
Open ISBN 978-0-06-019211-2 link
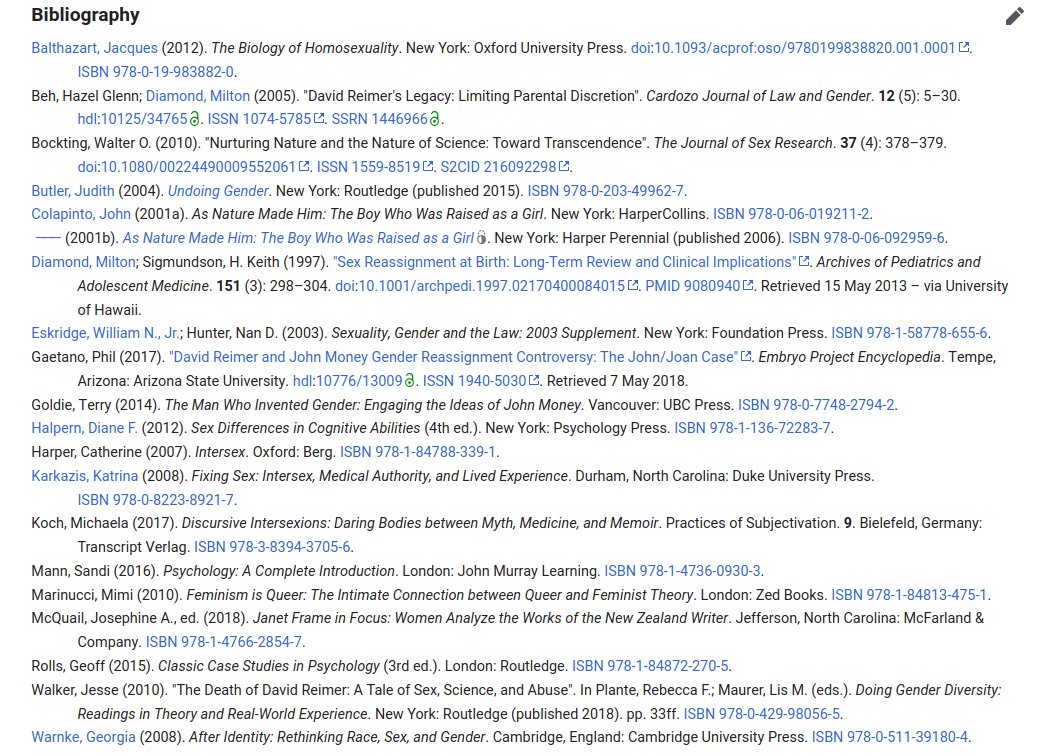click(791, 214)
